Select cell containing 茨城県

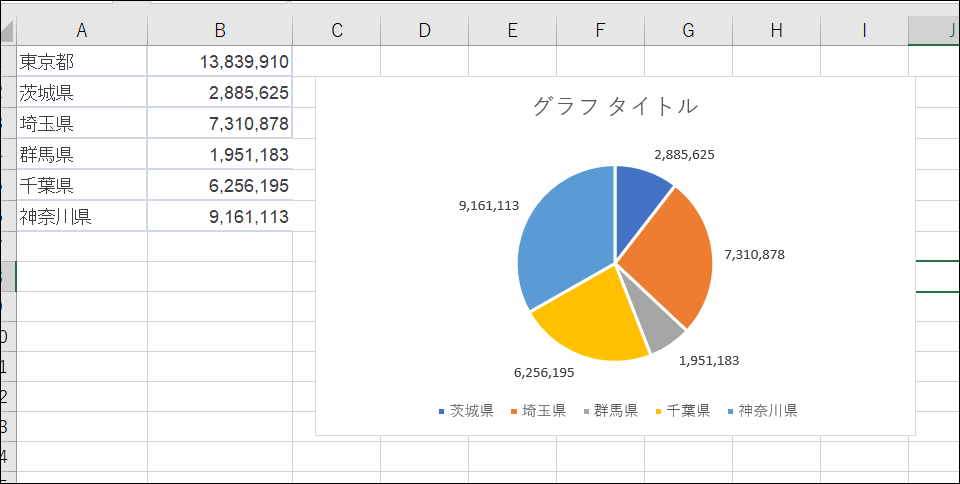point(81,92)
